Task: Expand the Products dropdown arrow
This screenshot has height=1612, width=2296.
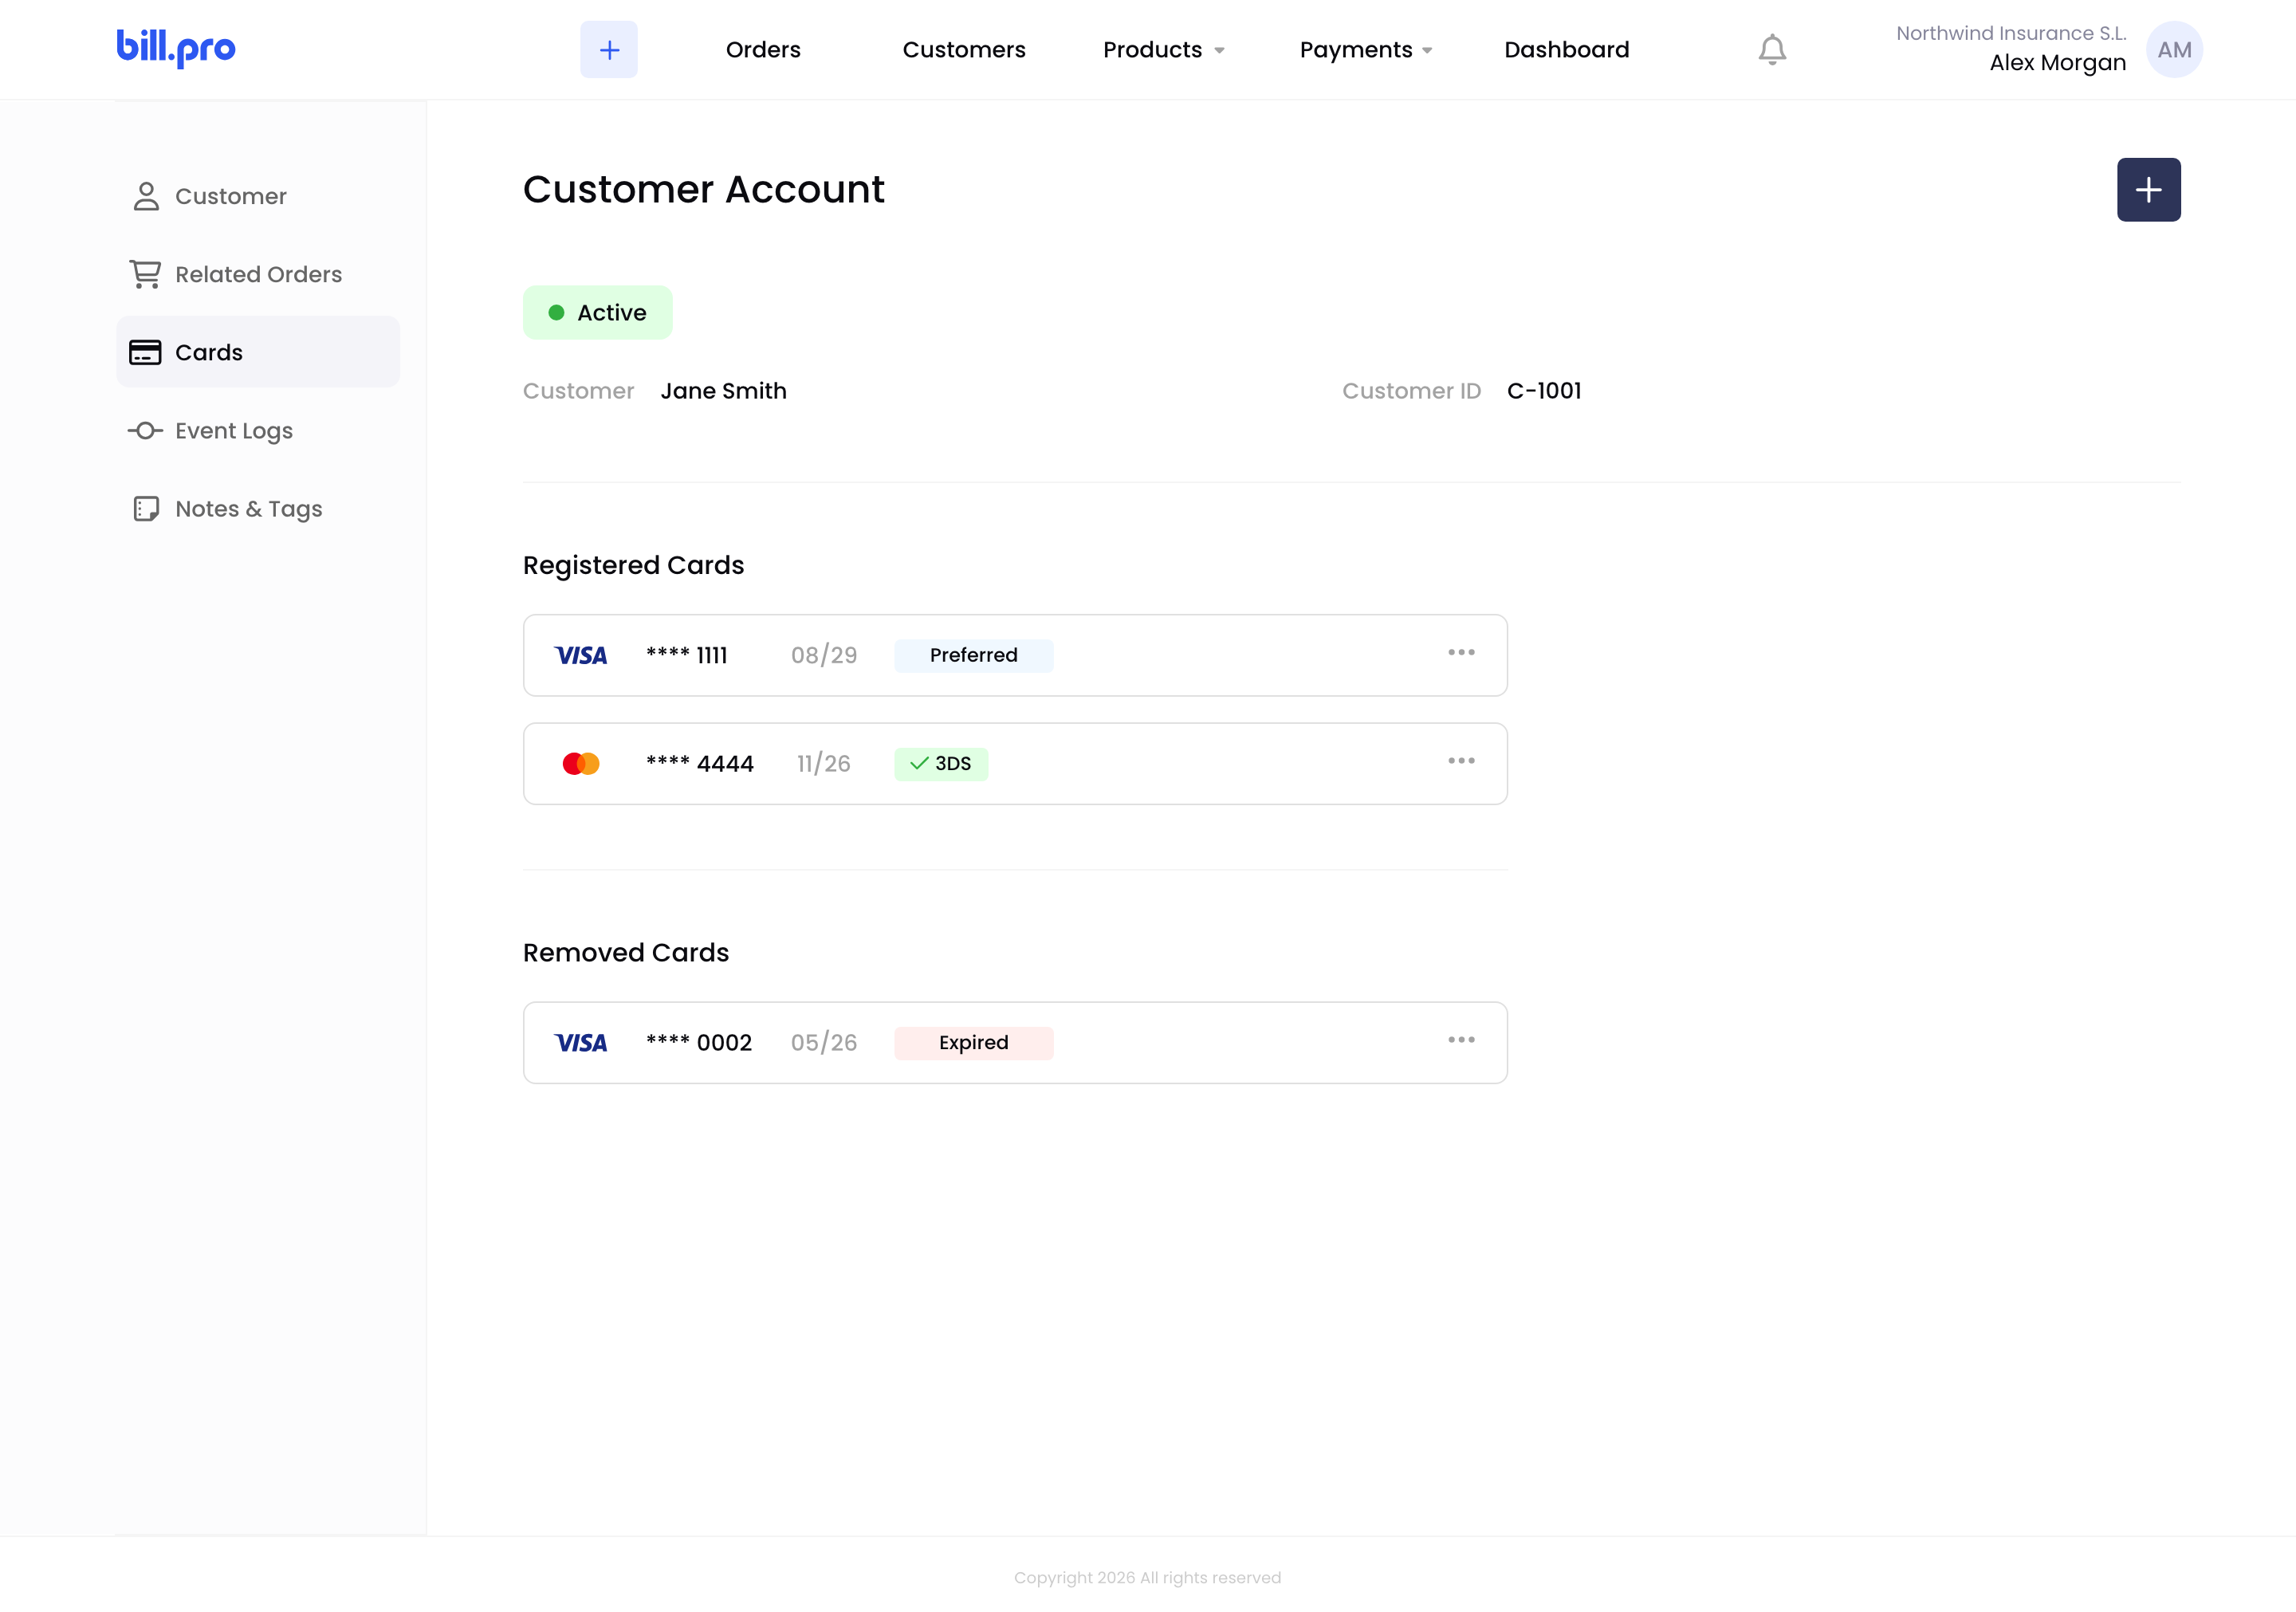Action: [1219, 51]
